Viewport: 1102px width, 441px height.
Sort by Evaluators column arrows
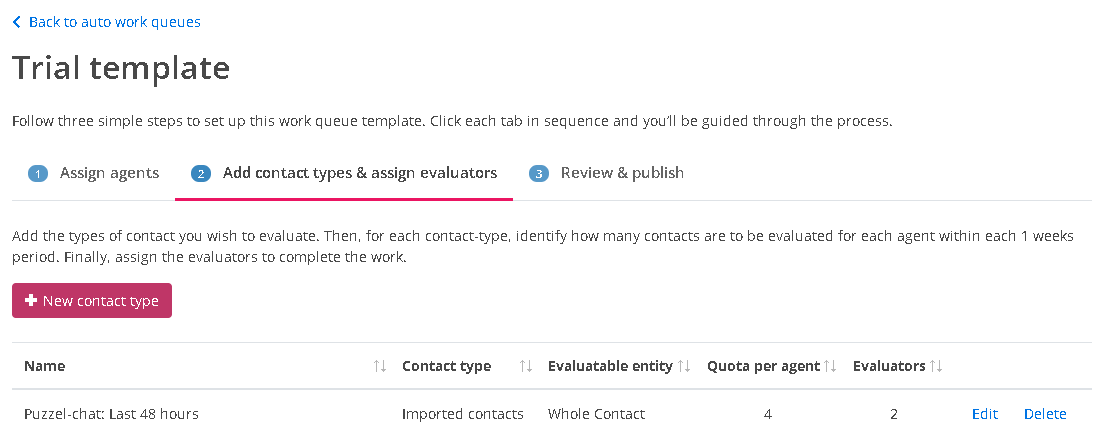(937, 367)
